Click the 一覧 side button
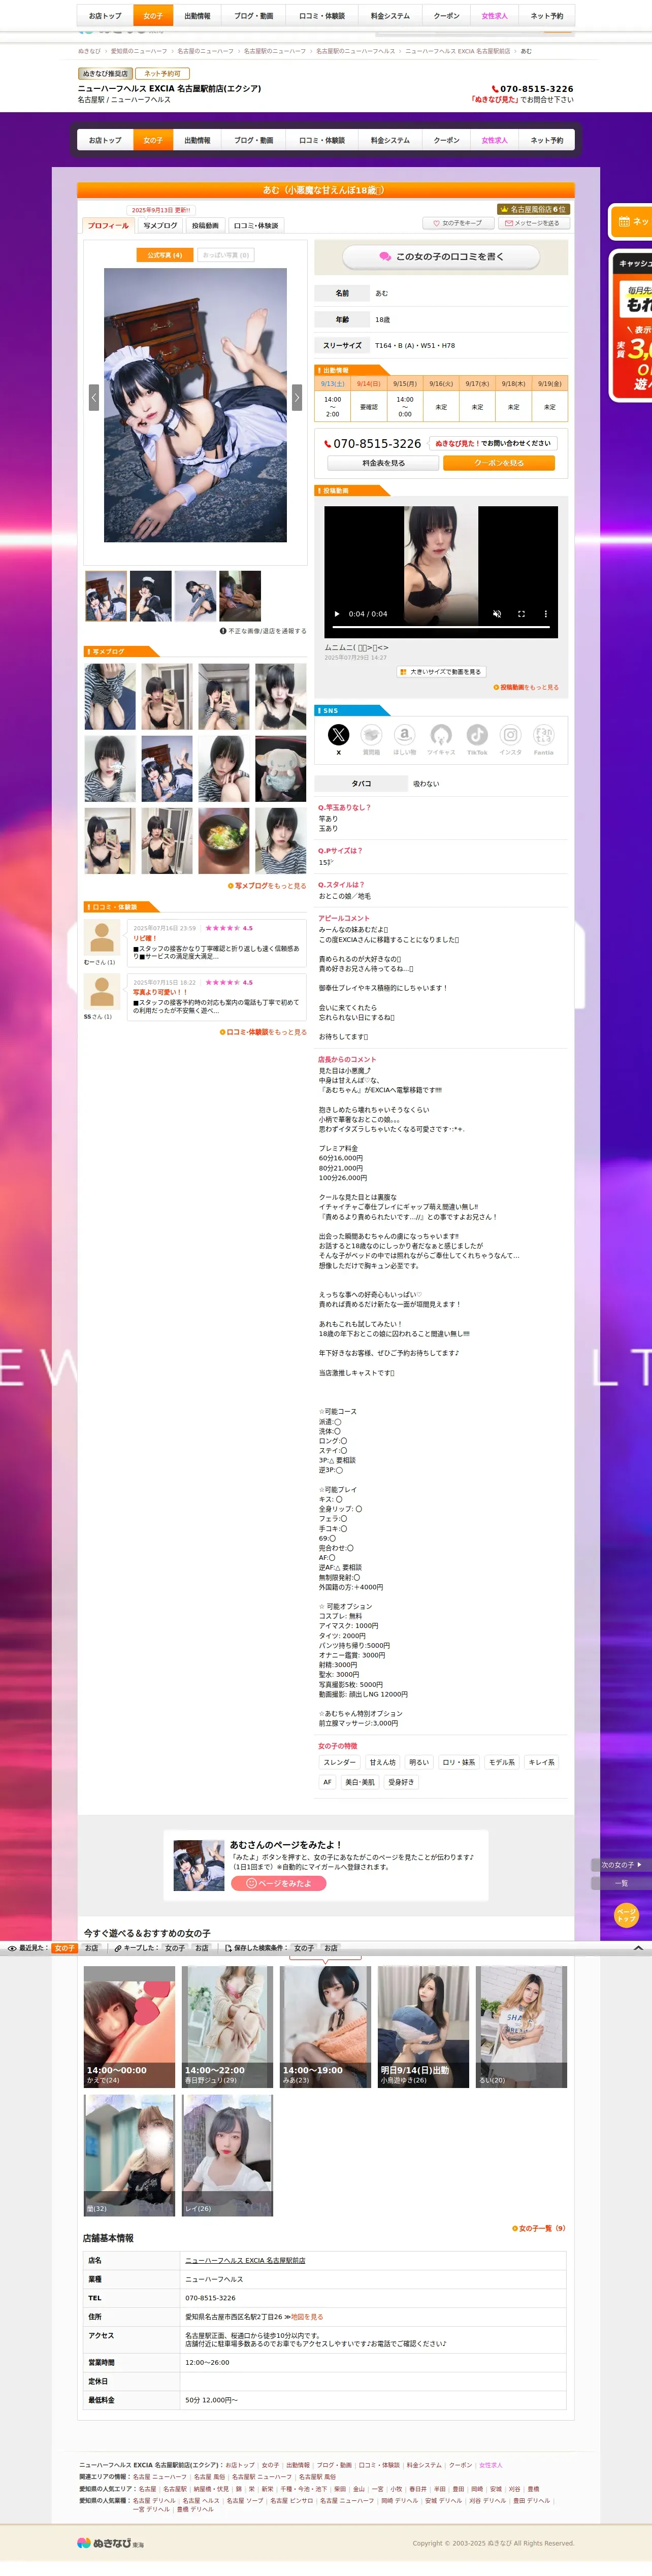Image resolution: width=652 pixels, height=2576 pixels. (622, 1883)
